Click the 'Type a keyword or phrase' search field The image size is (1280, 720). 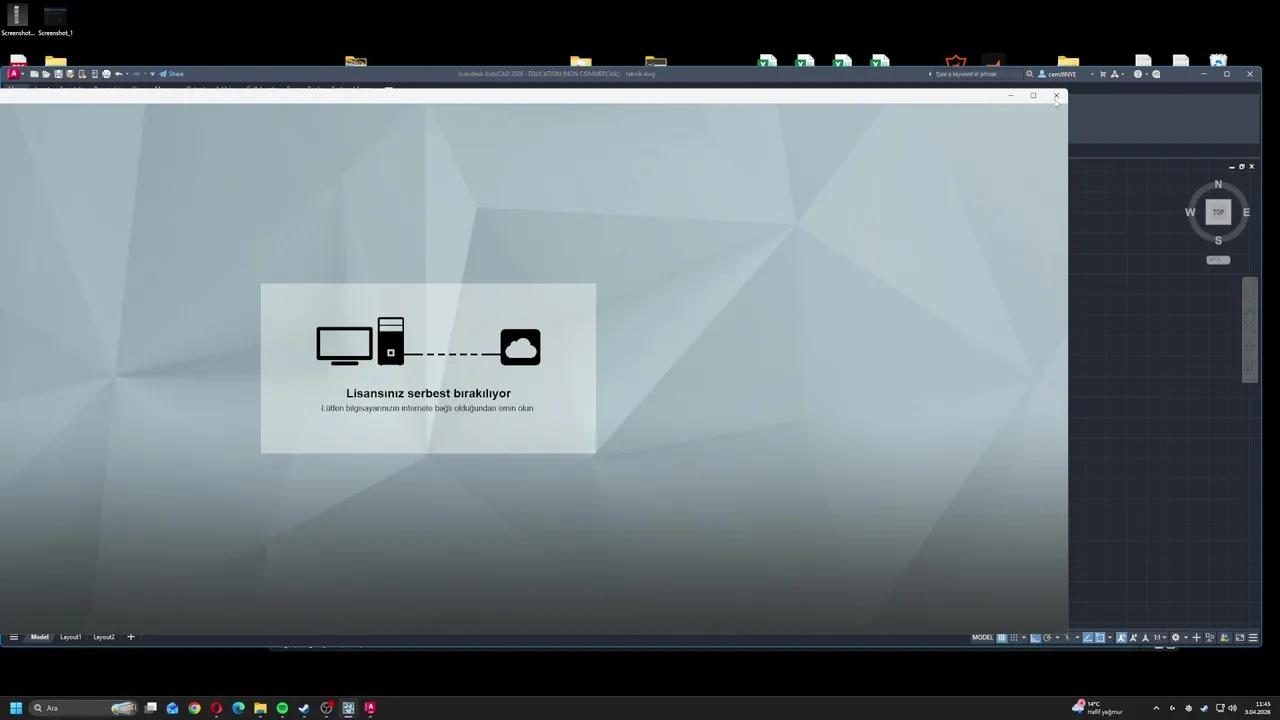(x=978, y=74)
